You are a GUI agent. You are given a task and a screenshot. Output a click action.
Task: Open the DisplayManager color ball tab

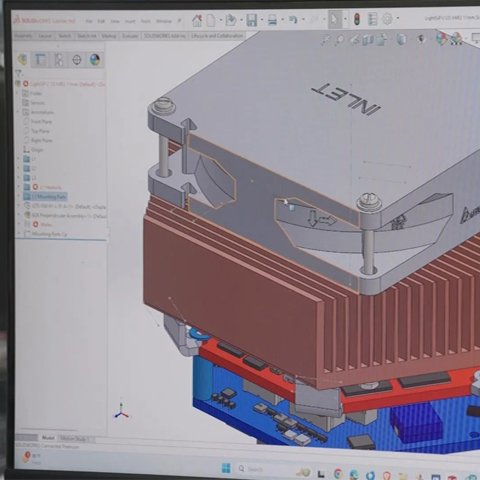click(x=95, y=60)
